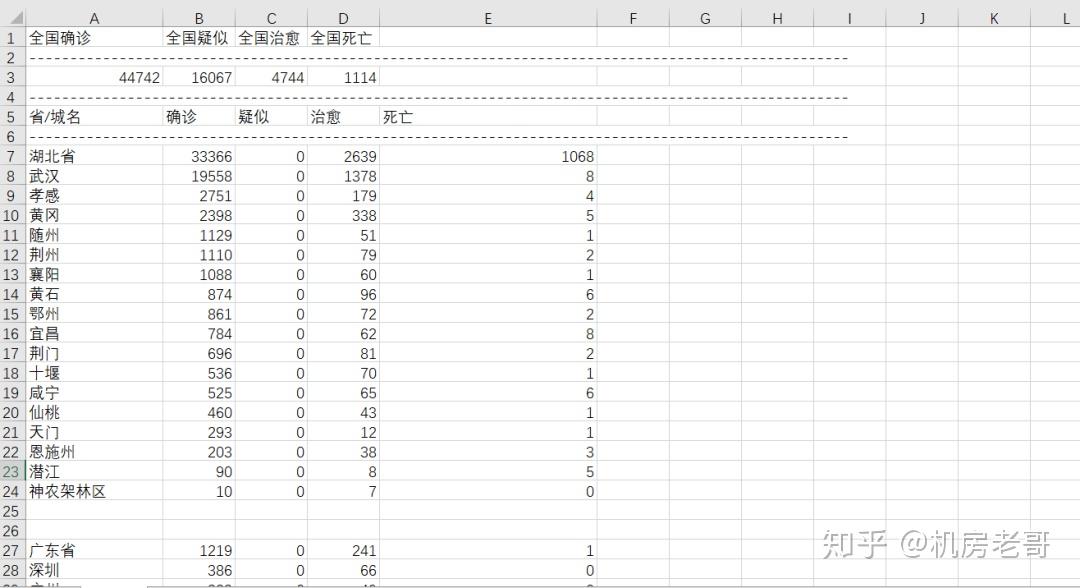
Task: Select the 孝感 cell
Action: coord(94,196)
